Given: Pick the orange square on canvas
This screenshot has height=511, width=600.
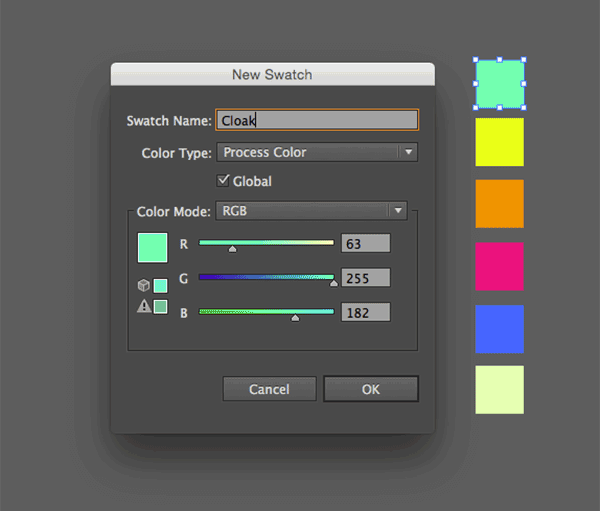Looking at the screenshot, I should tap(499, 204).
